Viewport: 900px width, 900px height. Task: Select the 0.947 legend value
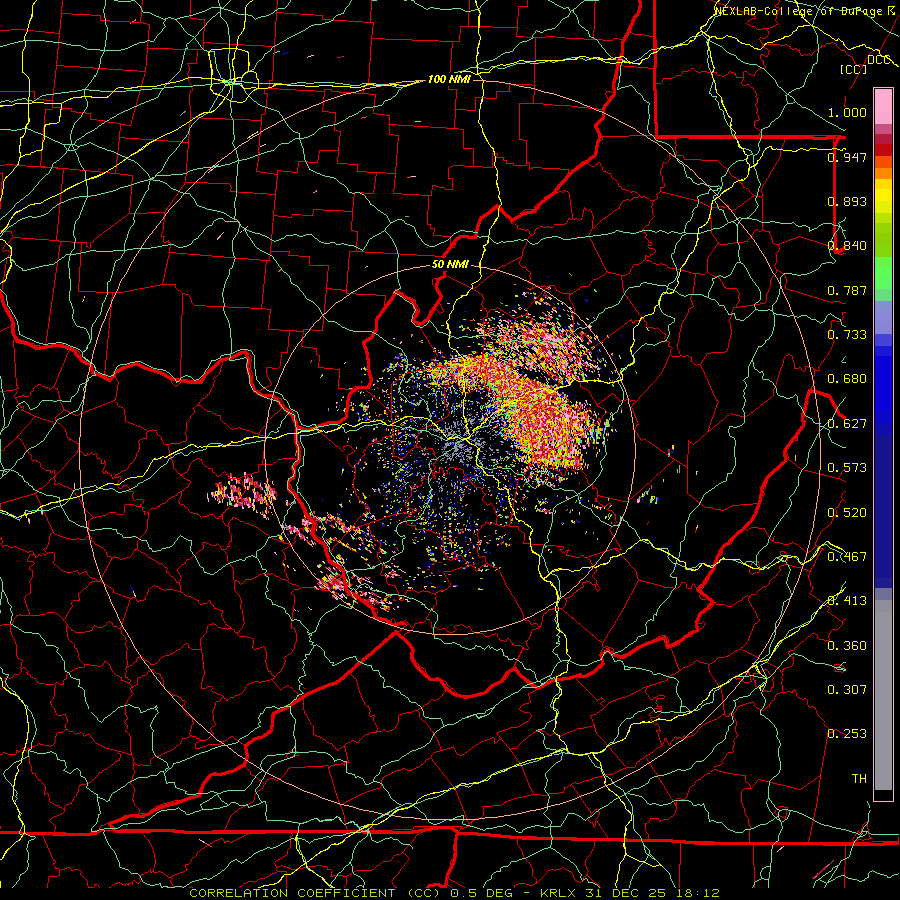point(847,157)
